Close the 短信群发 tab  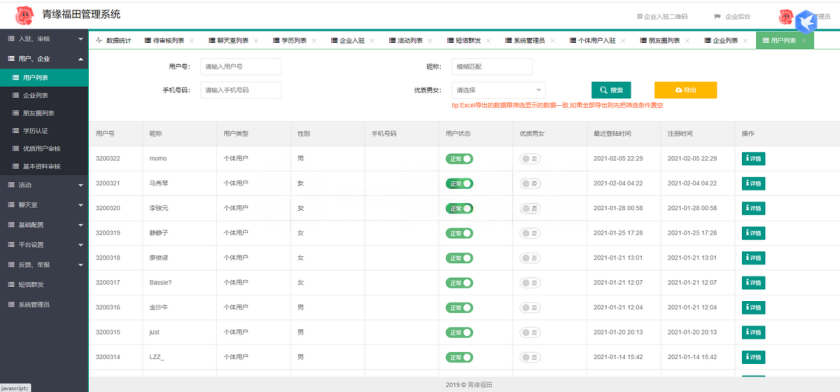click(488, 41)
